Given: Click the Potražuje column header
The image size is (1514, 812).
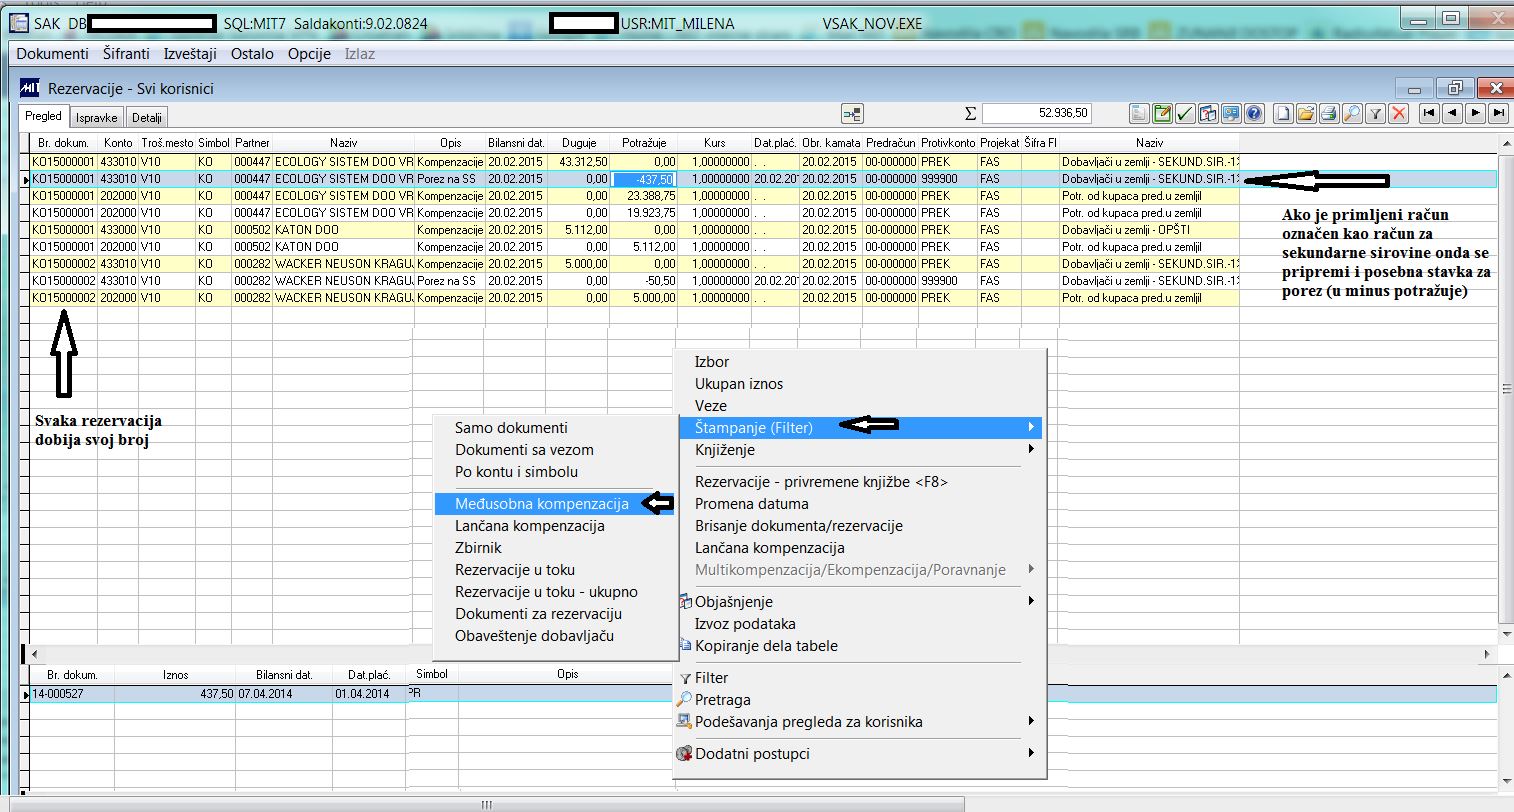Looking at the screenshot, I should coord(643,143).
